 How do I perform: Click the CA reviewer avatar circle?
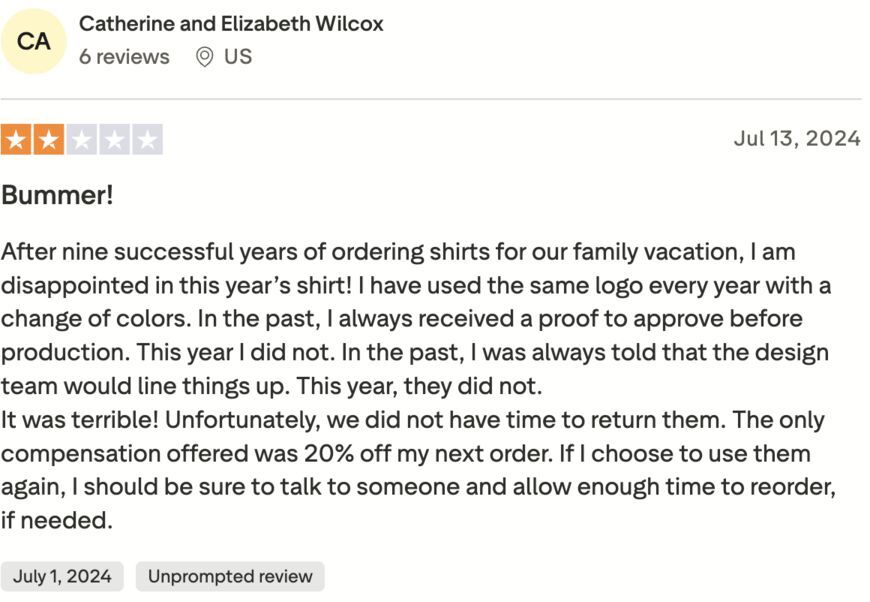coord(34,41)
